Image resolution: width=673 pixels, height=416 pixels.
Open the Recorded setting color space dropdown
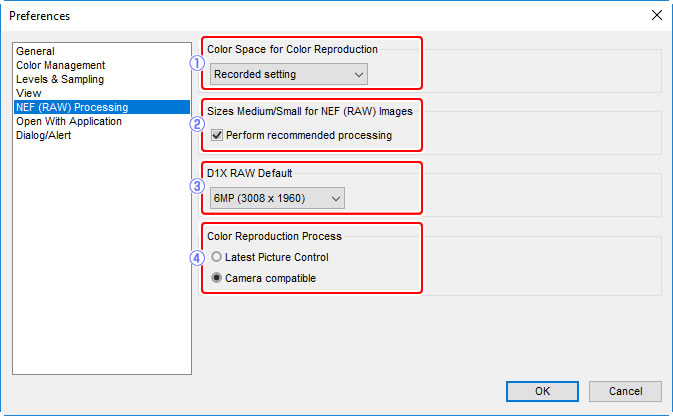click(288, 74)
